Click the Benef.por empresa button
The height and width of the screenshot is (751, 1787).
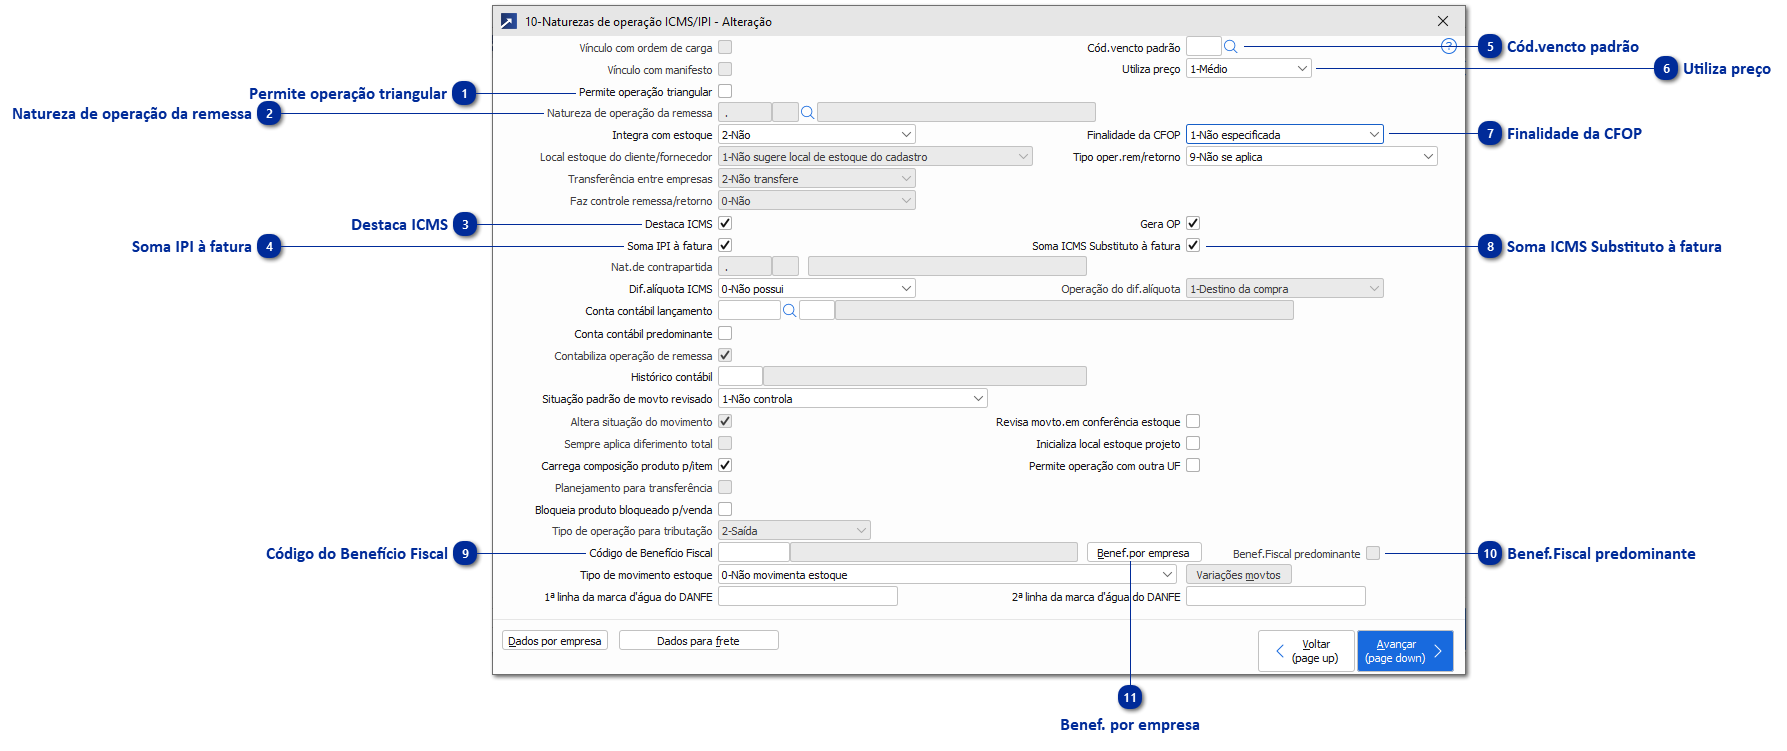(1143, 553)
